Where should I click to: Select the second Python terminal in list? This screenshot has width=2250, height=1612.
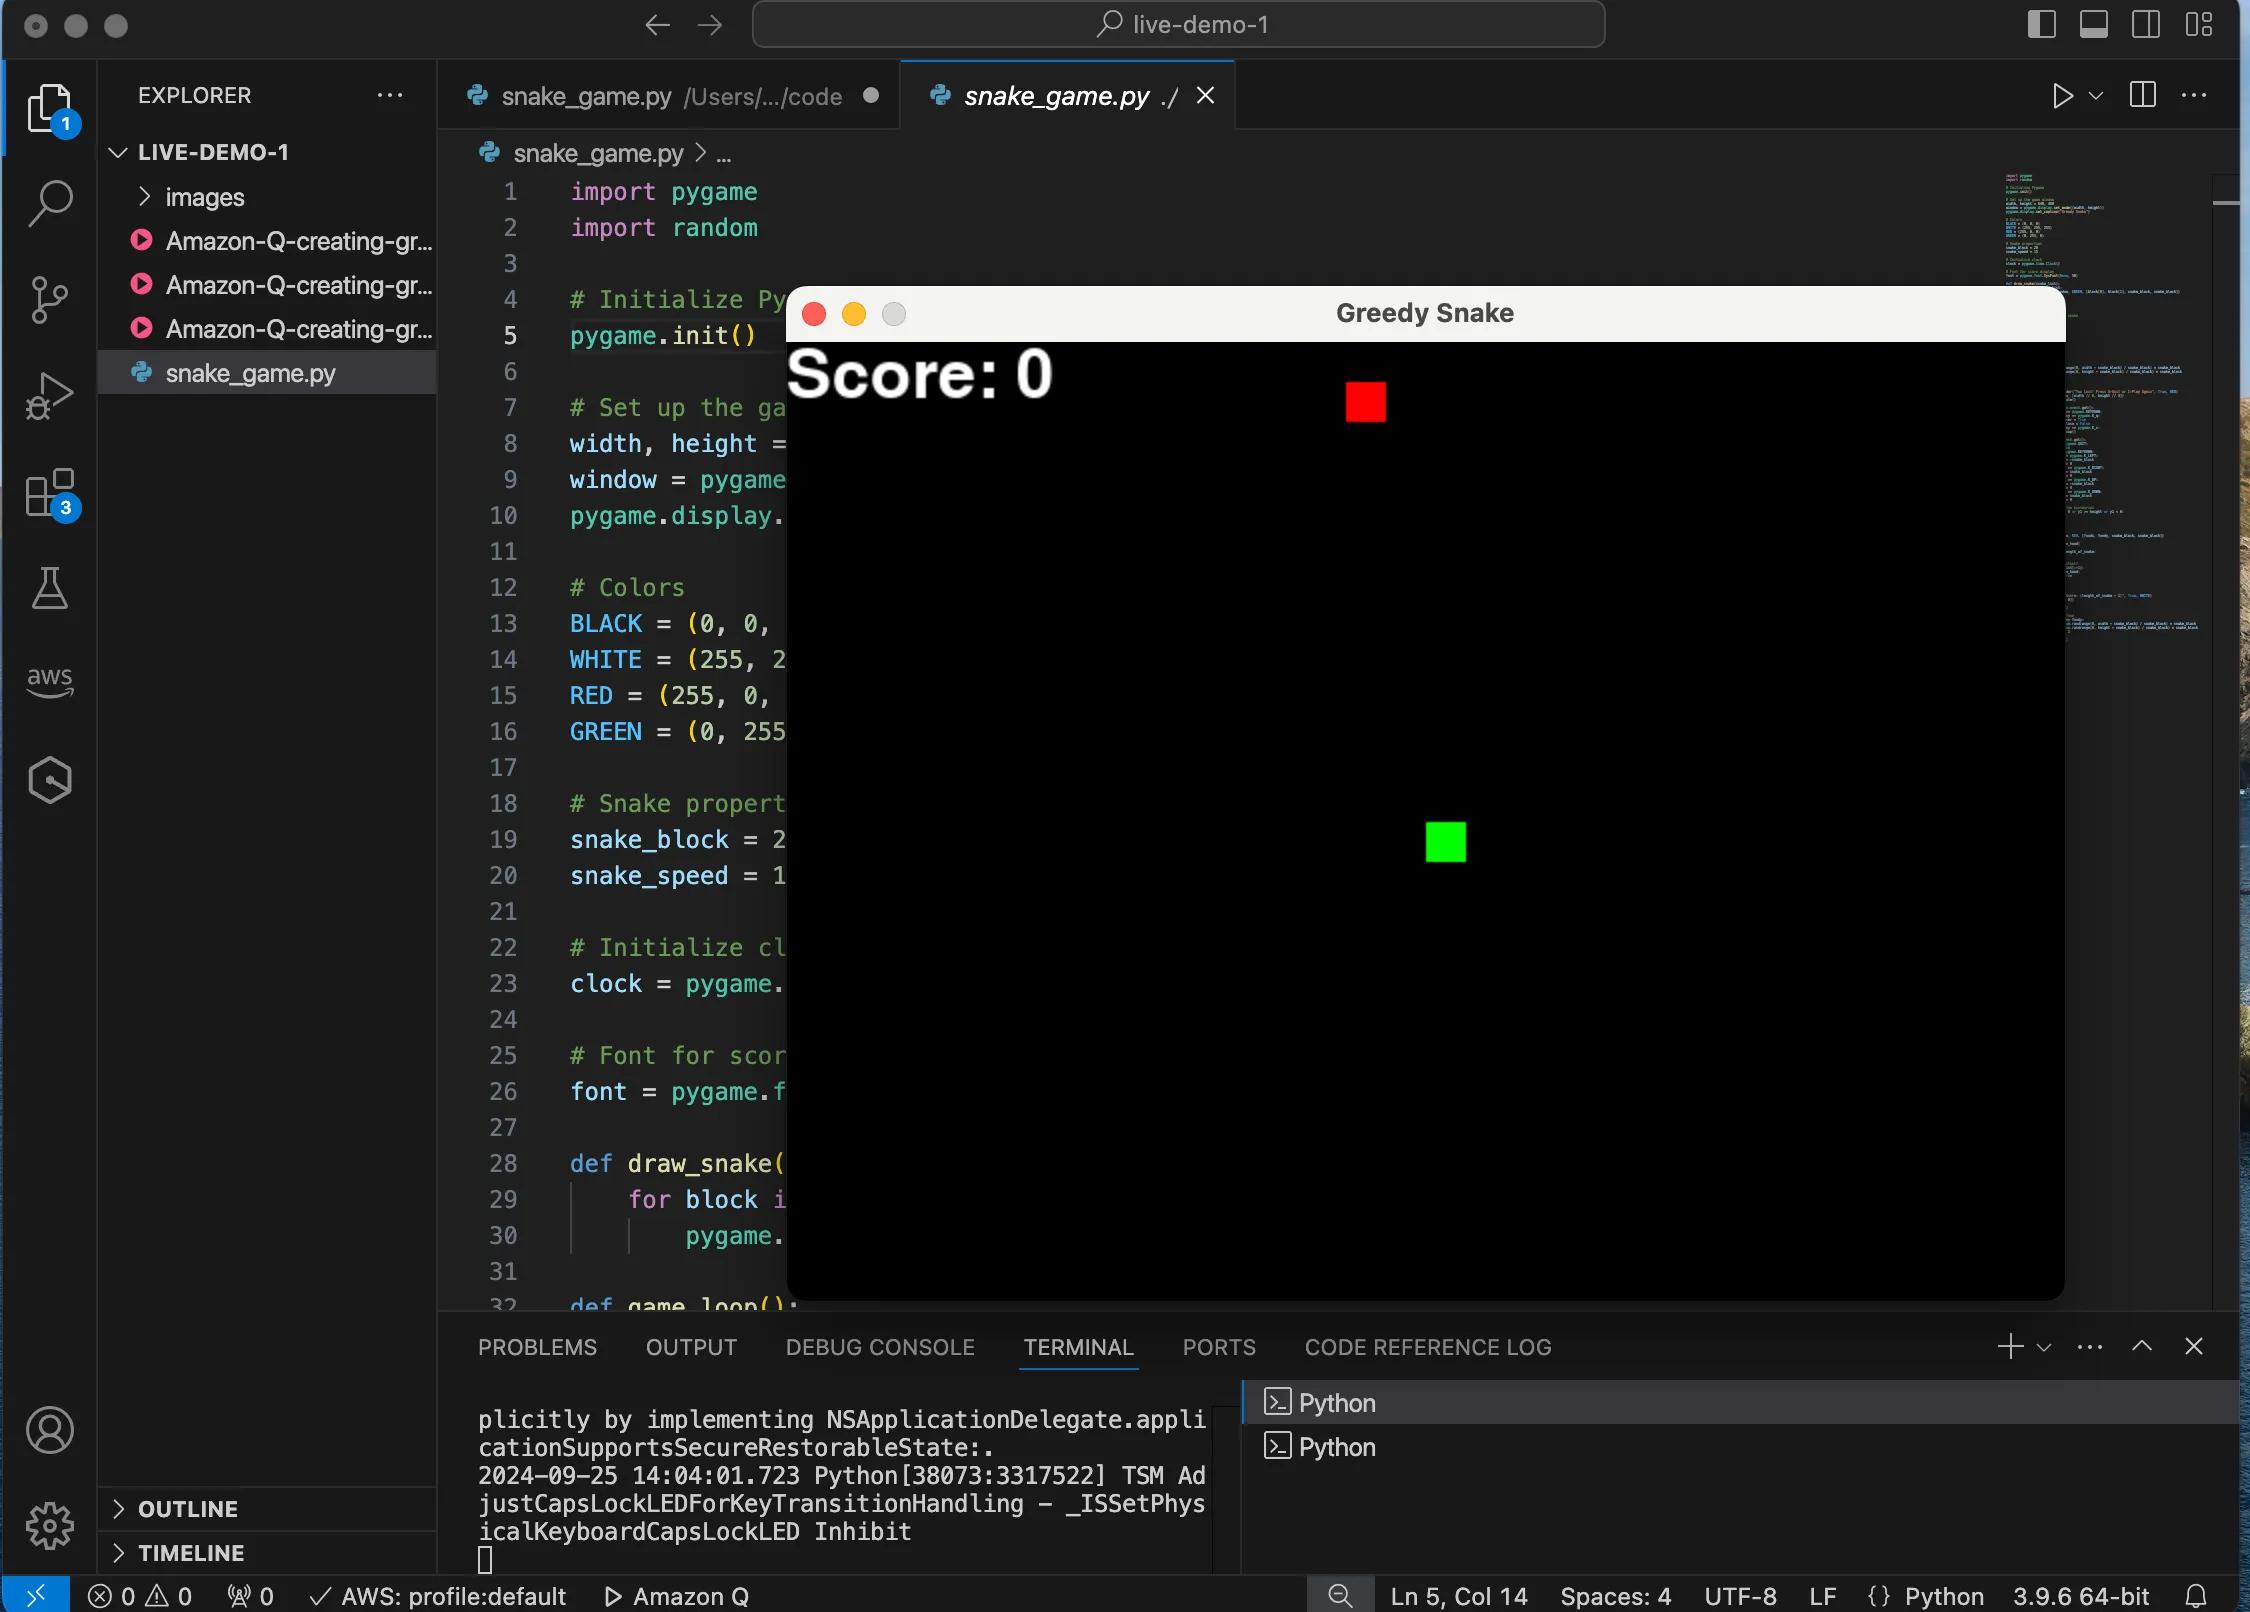tap(1740, 1447)
